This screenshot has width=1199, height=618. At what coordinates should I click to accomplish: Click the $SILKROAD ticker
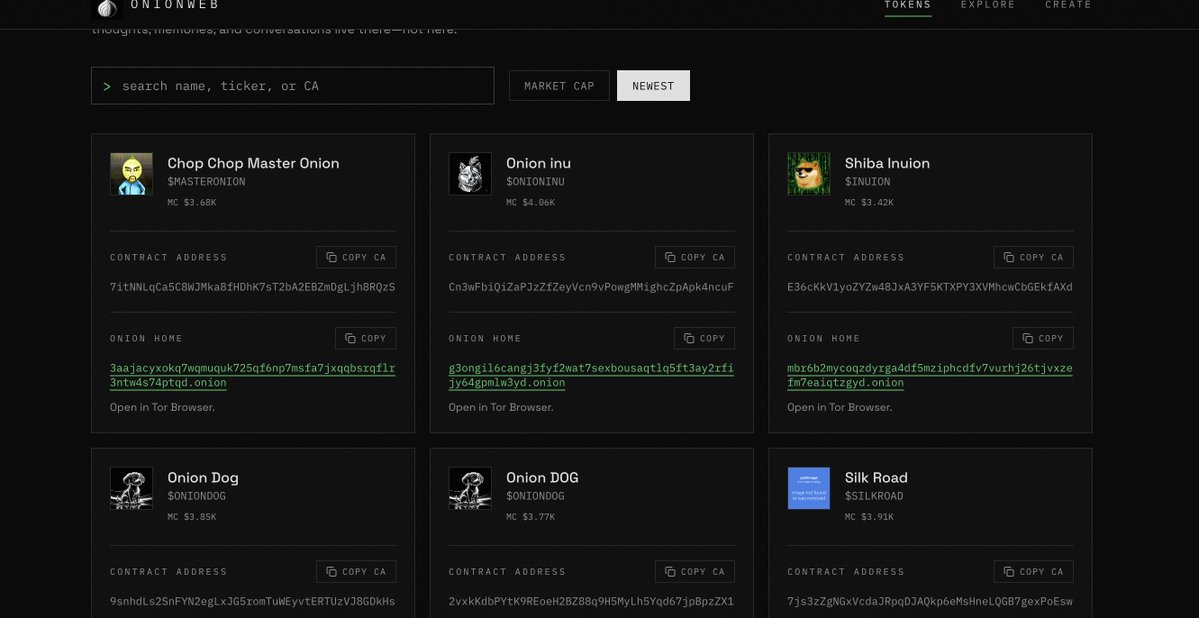[x=874, y=496]
